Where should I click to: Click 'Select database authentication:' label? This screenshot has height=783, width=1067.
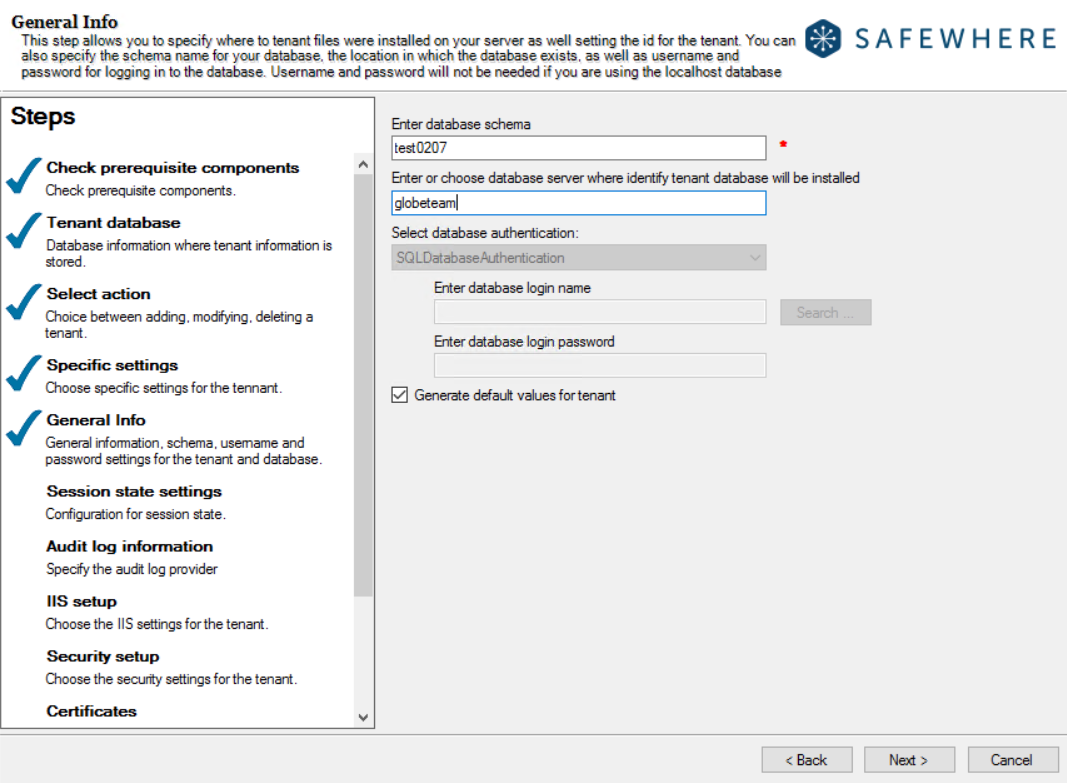pyautogui.click(x=485, y=233)
